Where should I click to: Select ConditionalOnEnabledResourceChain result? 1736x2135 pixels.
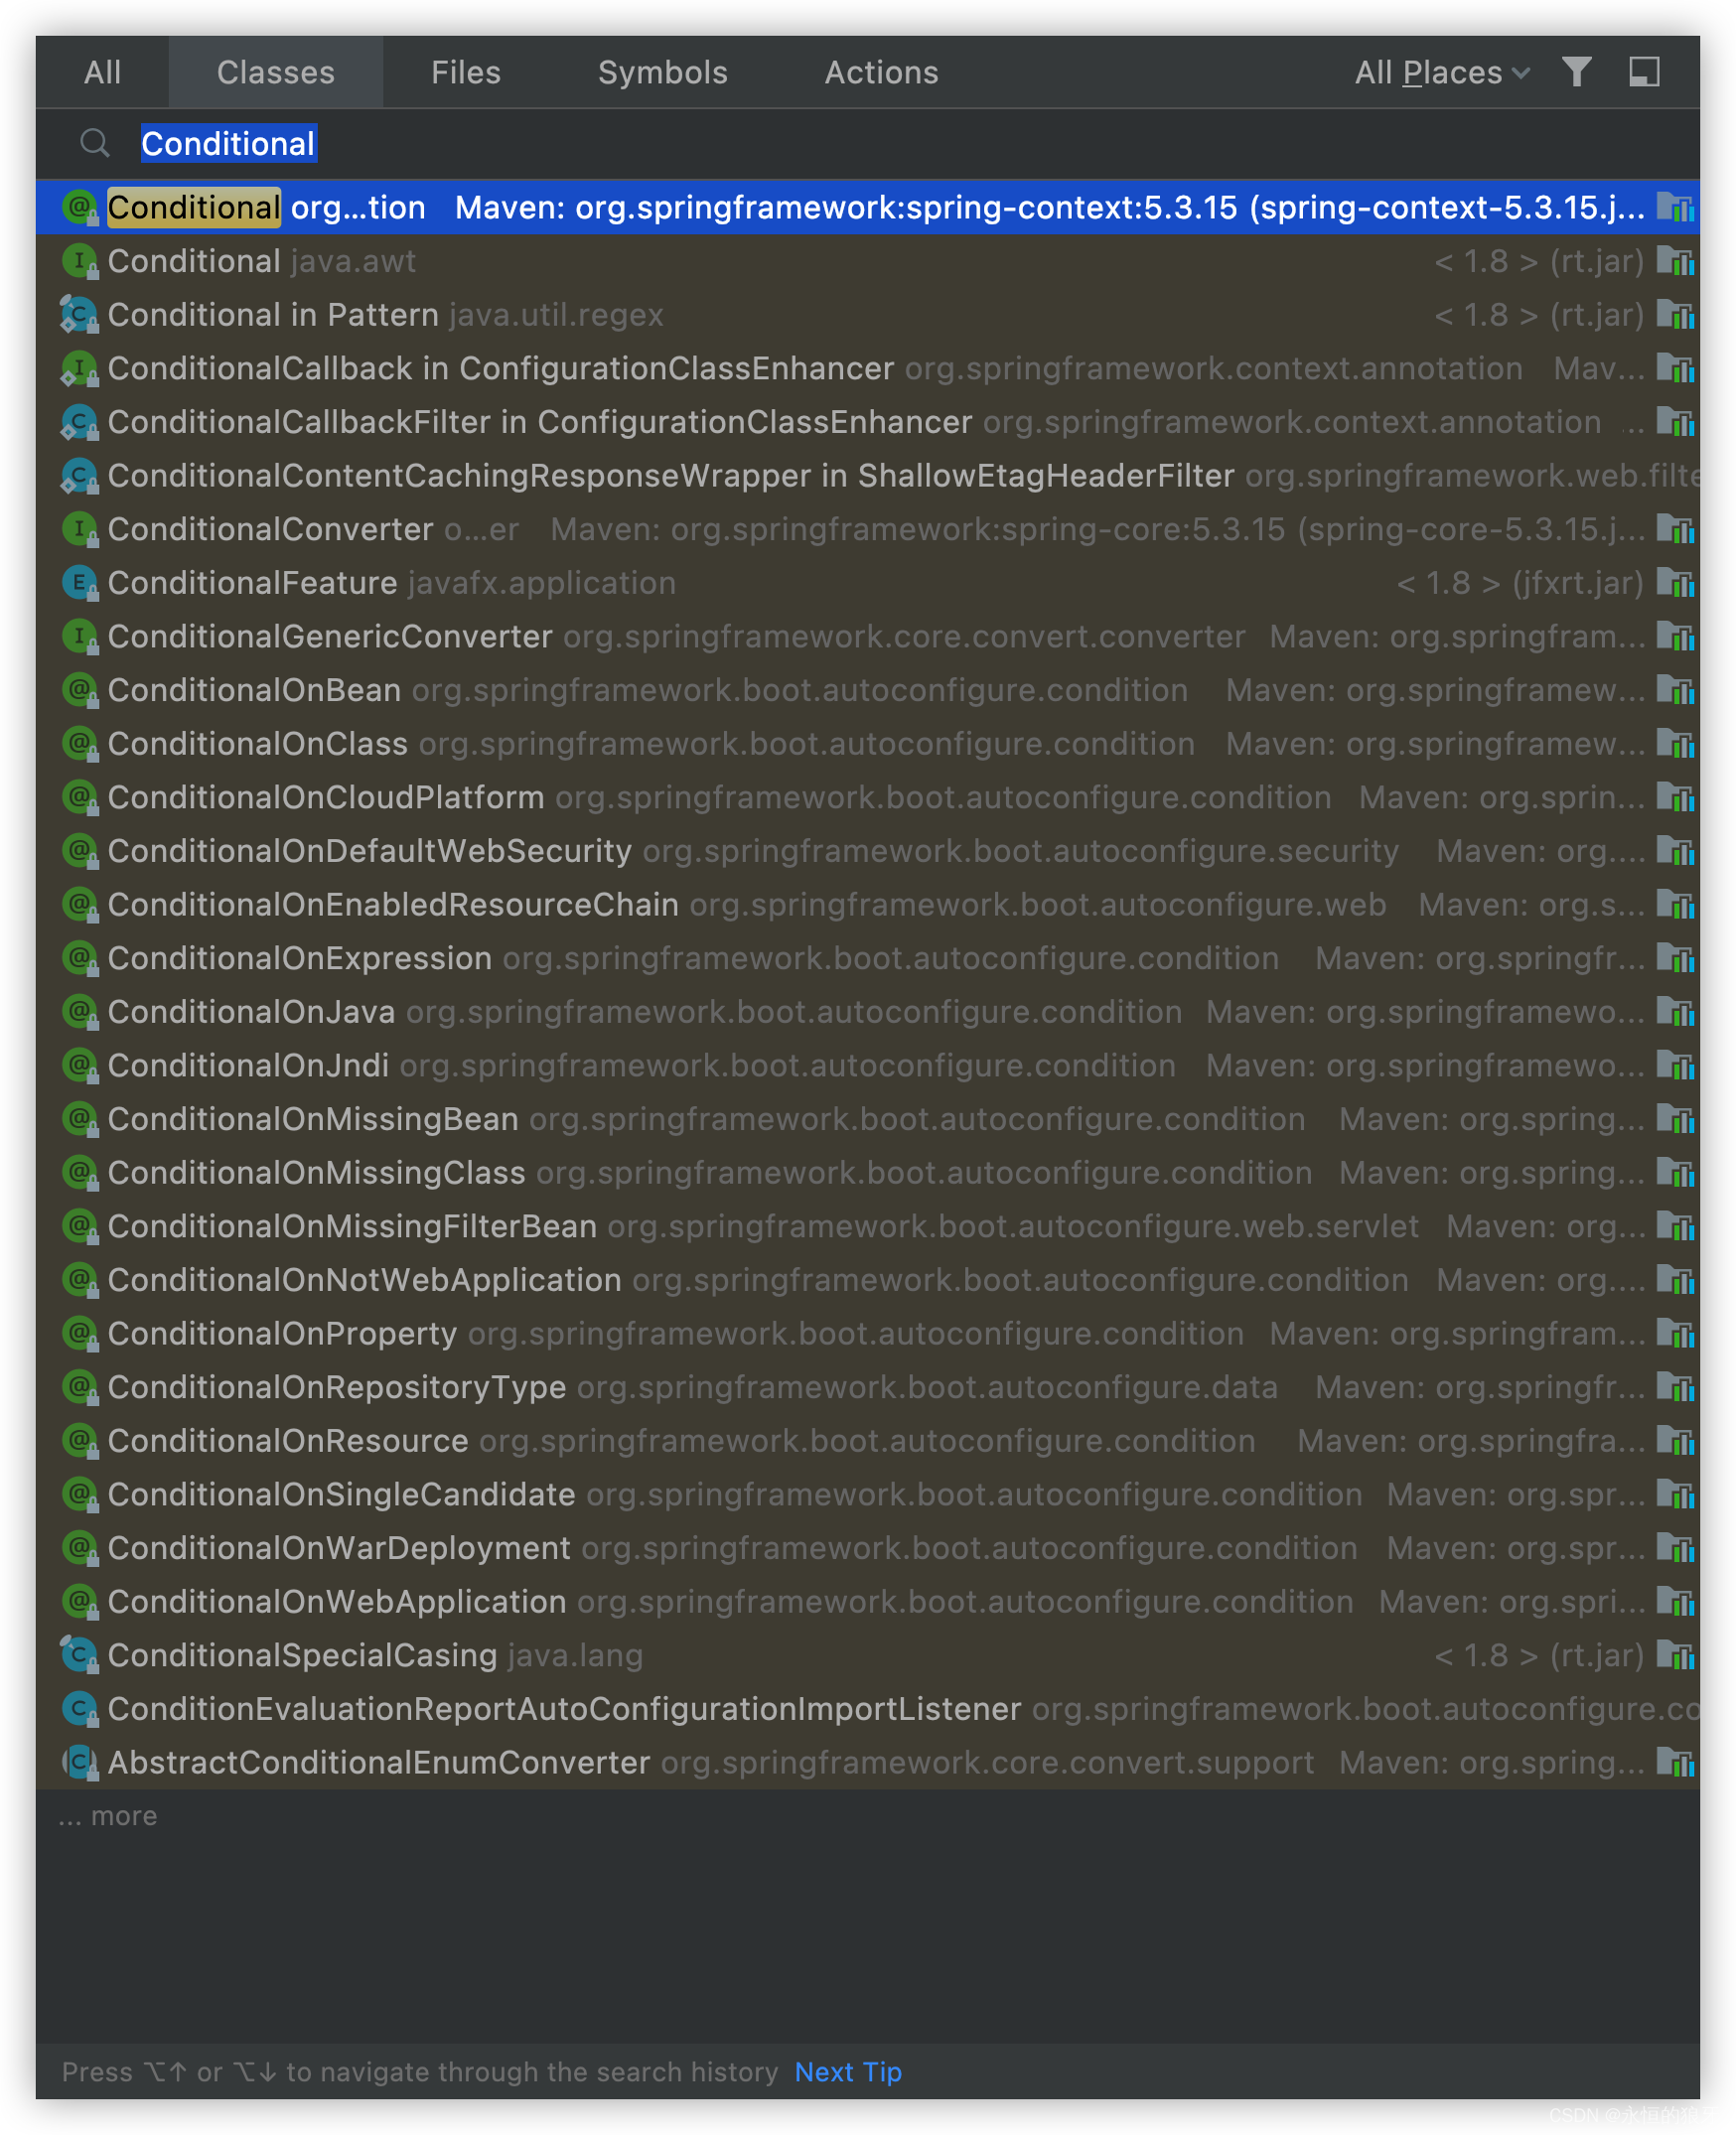pos(868,905)
